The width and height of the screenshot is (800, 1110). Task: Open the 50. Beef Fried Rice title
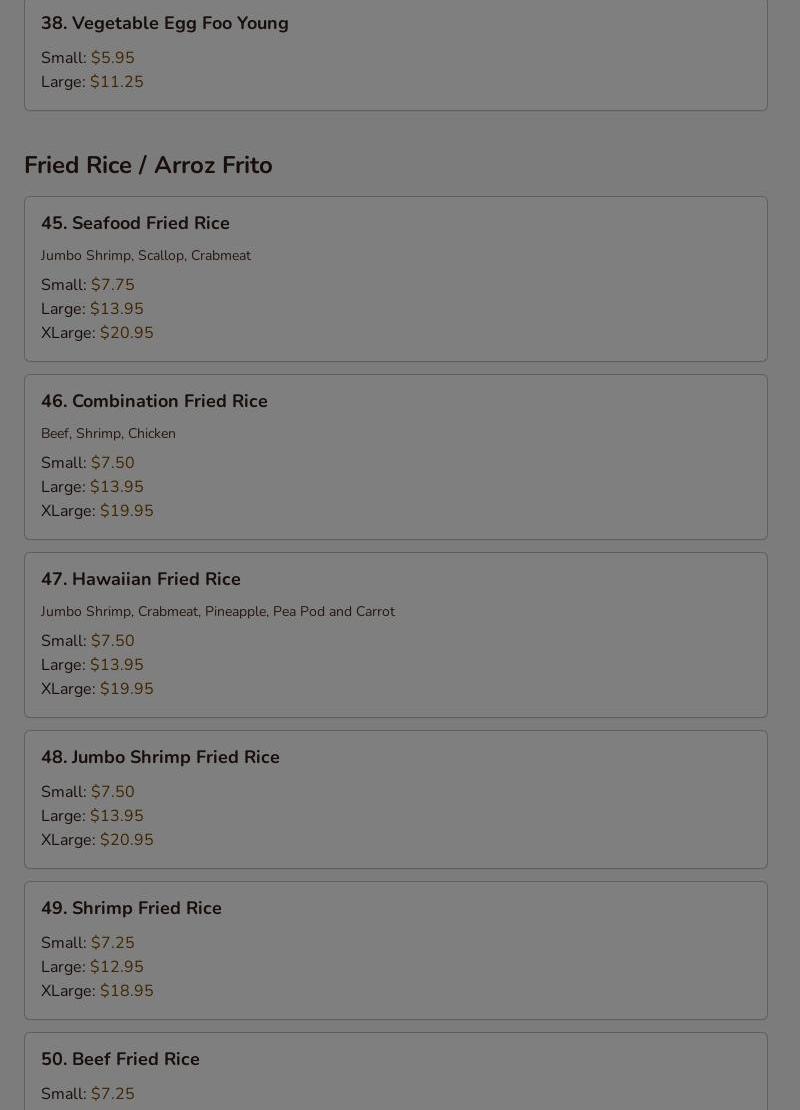tap(120, 1059)
